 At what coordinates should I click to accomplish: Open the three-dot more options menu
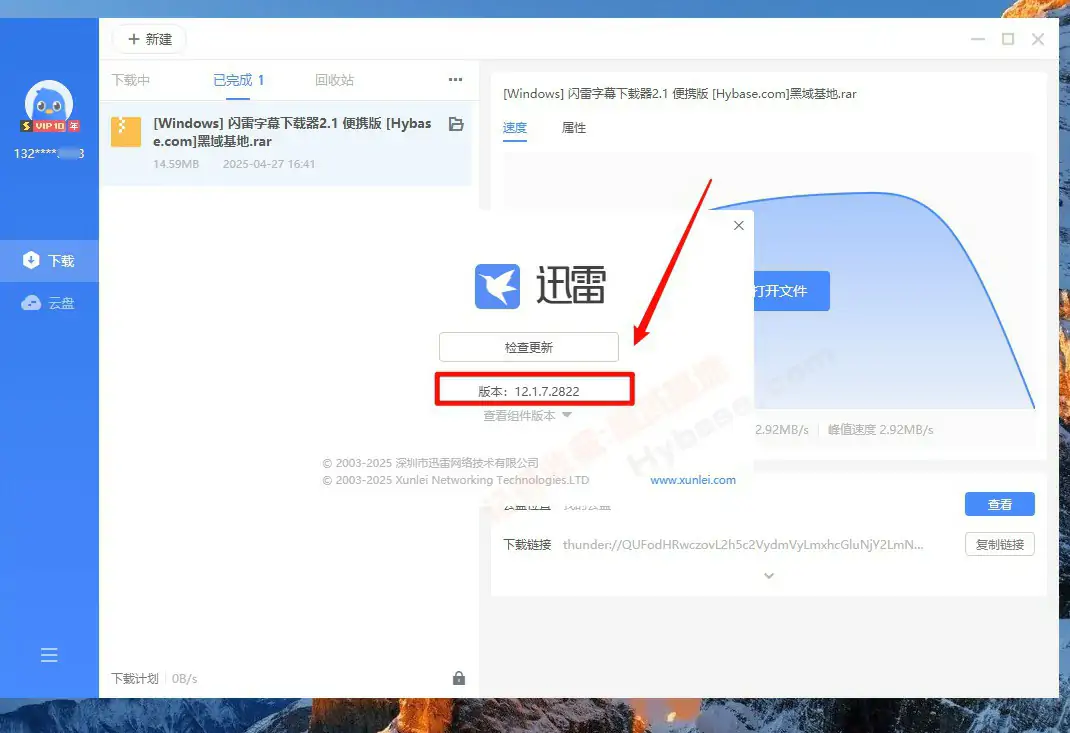coord(455,80)
